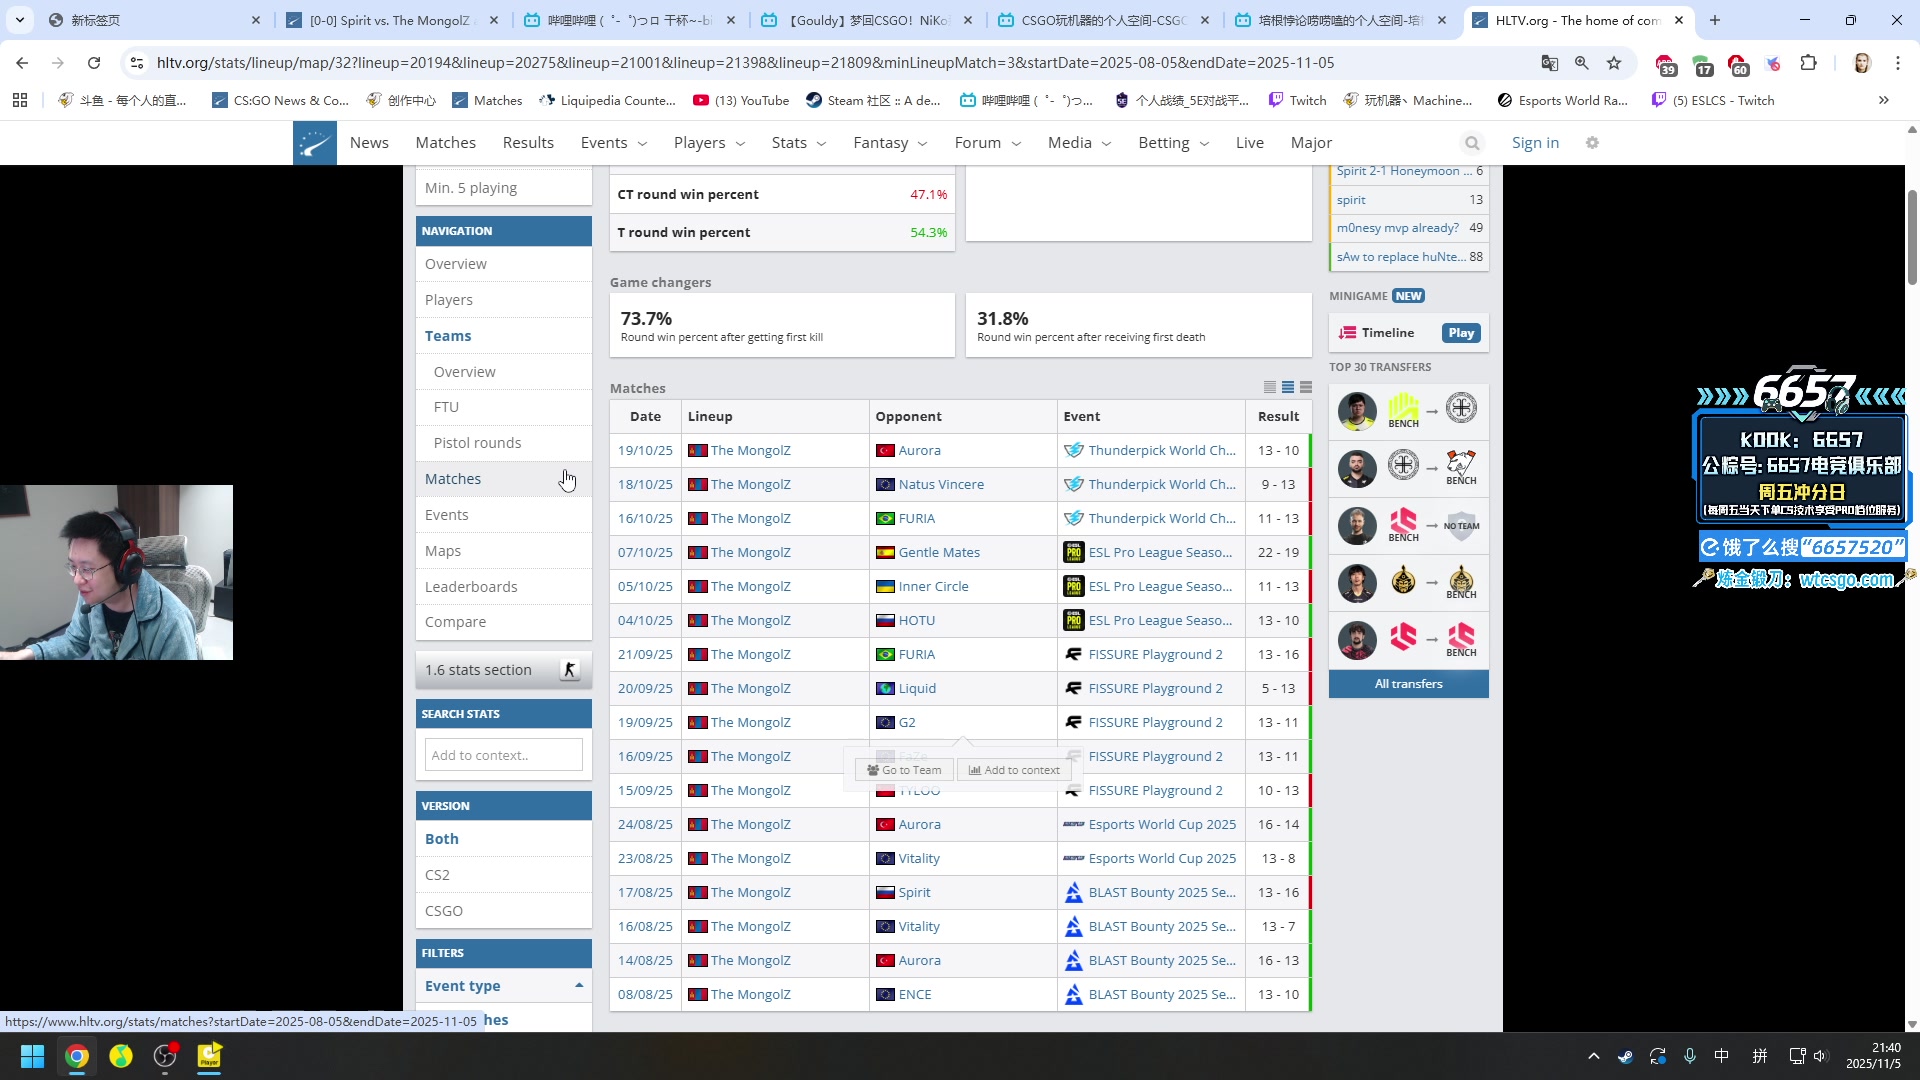Click the All transfers button
The height and width of the screenshot is (1080, 1920).
tap(1408, 684)
